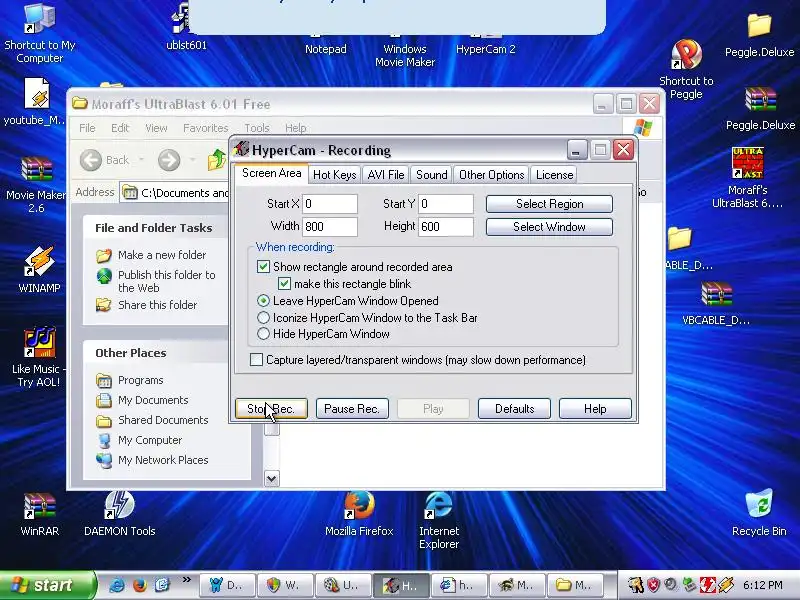Click the Windows start button
800x600 pixels.
pos(47,585)
